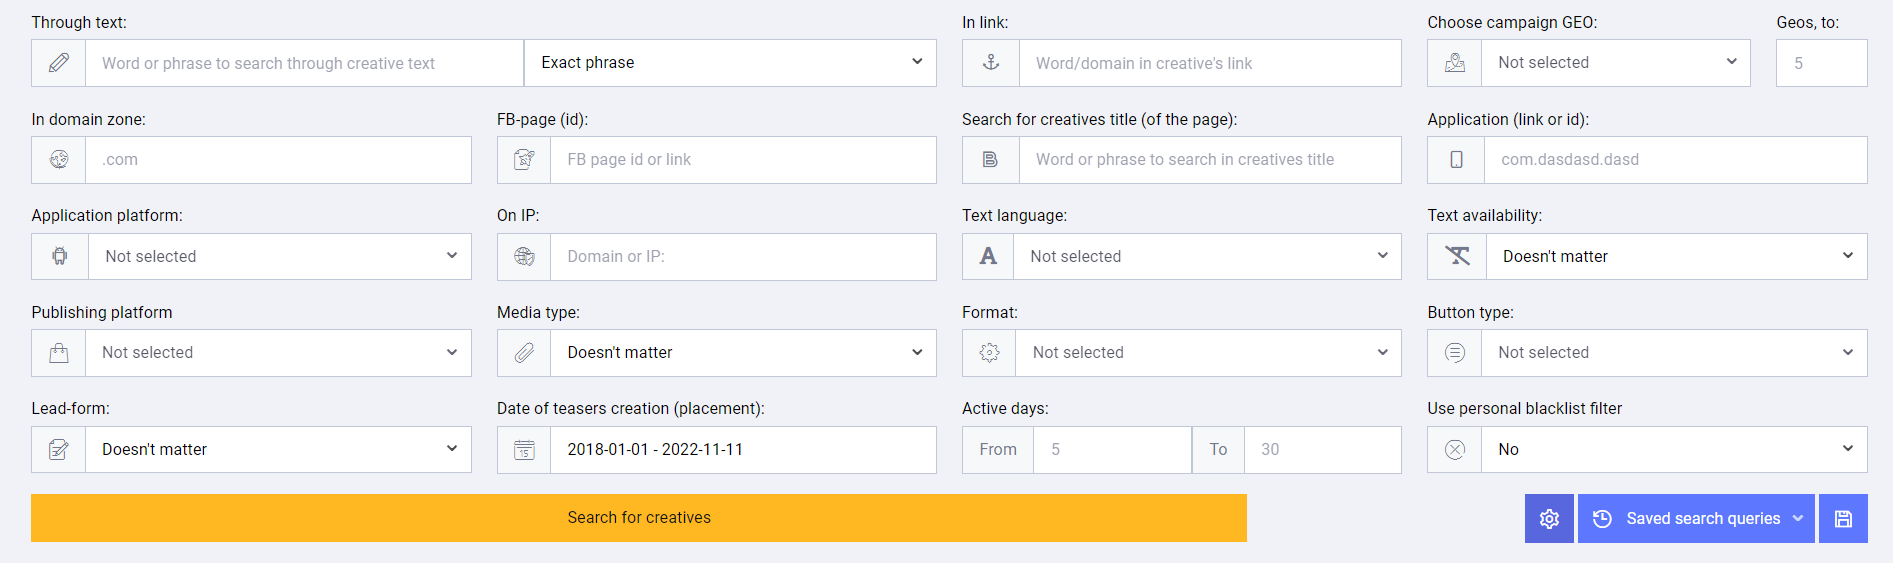Focus the FB page id or link field
Screen dimensions: 1893x563
click(x=743, y=160)
